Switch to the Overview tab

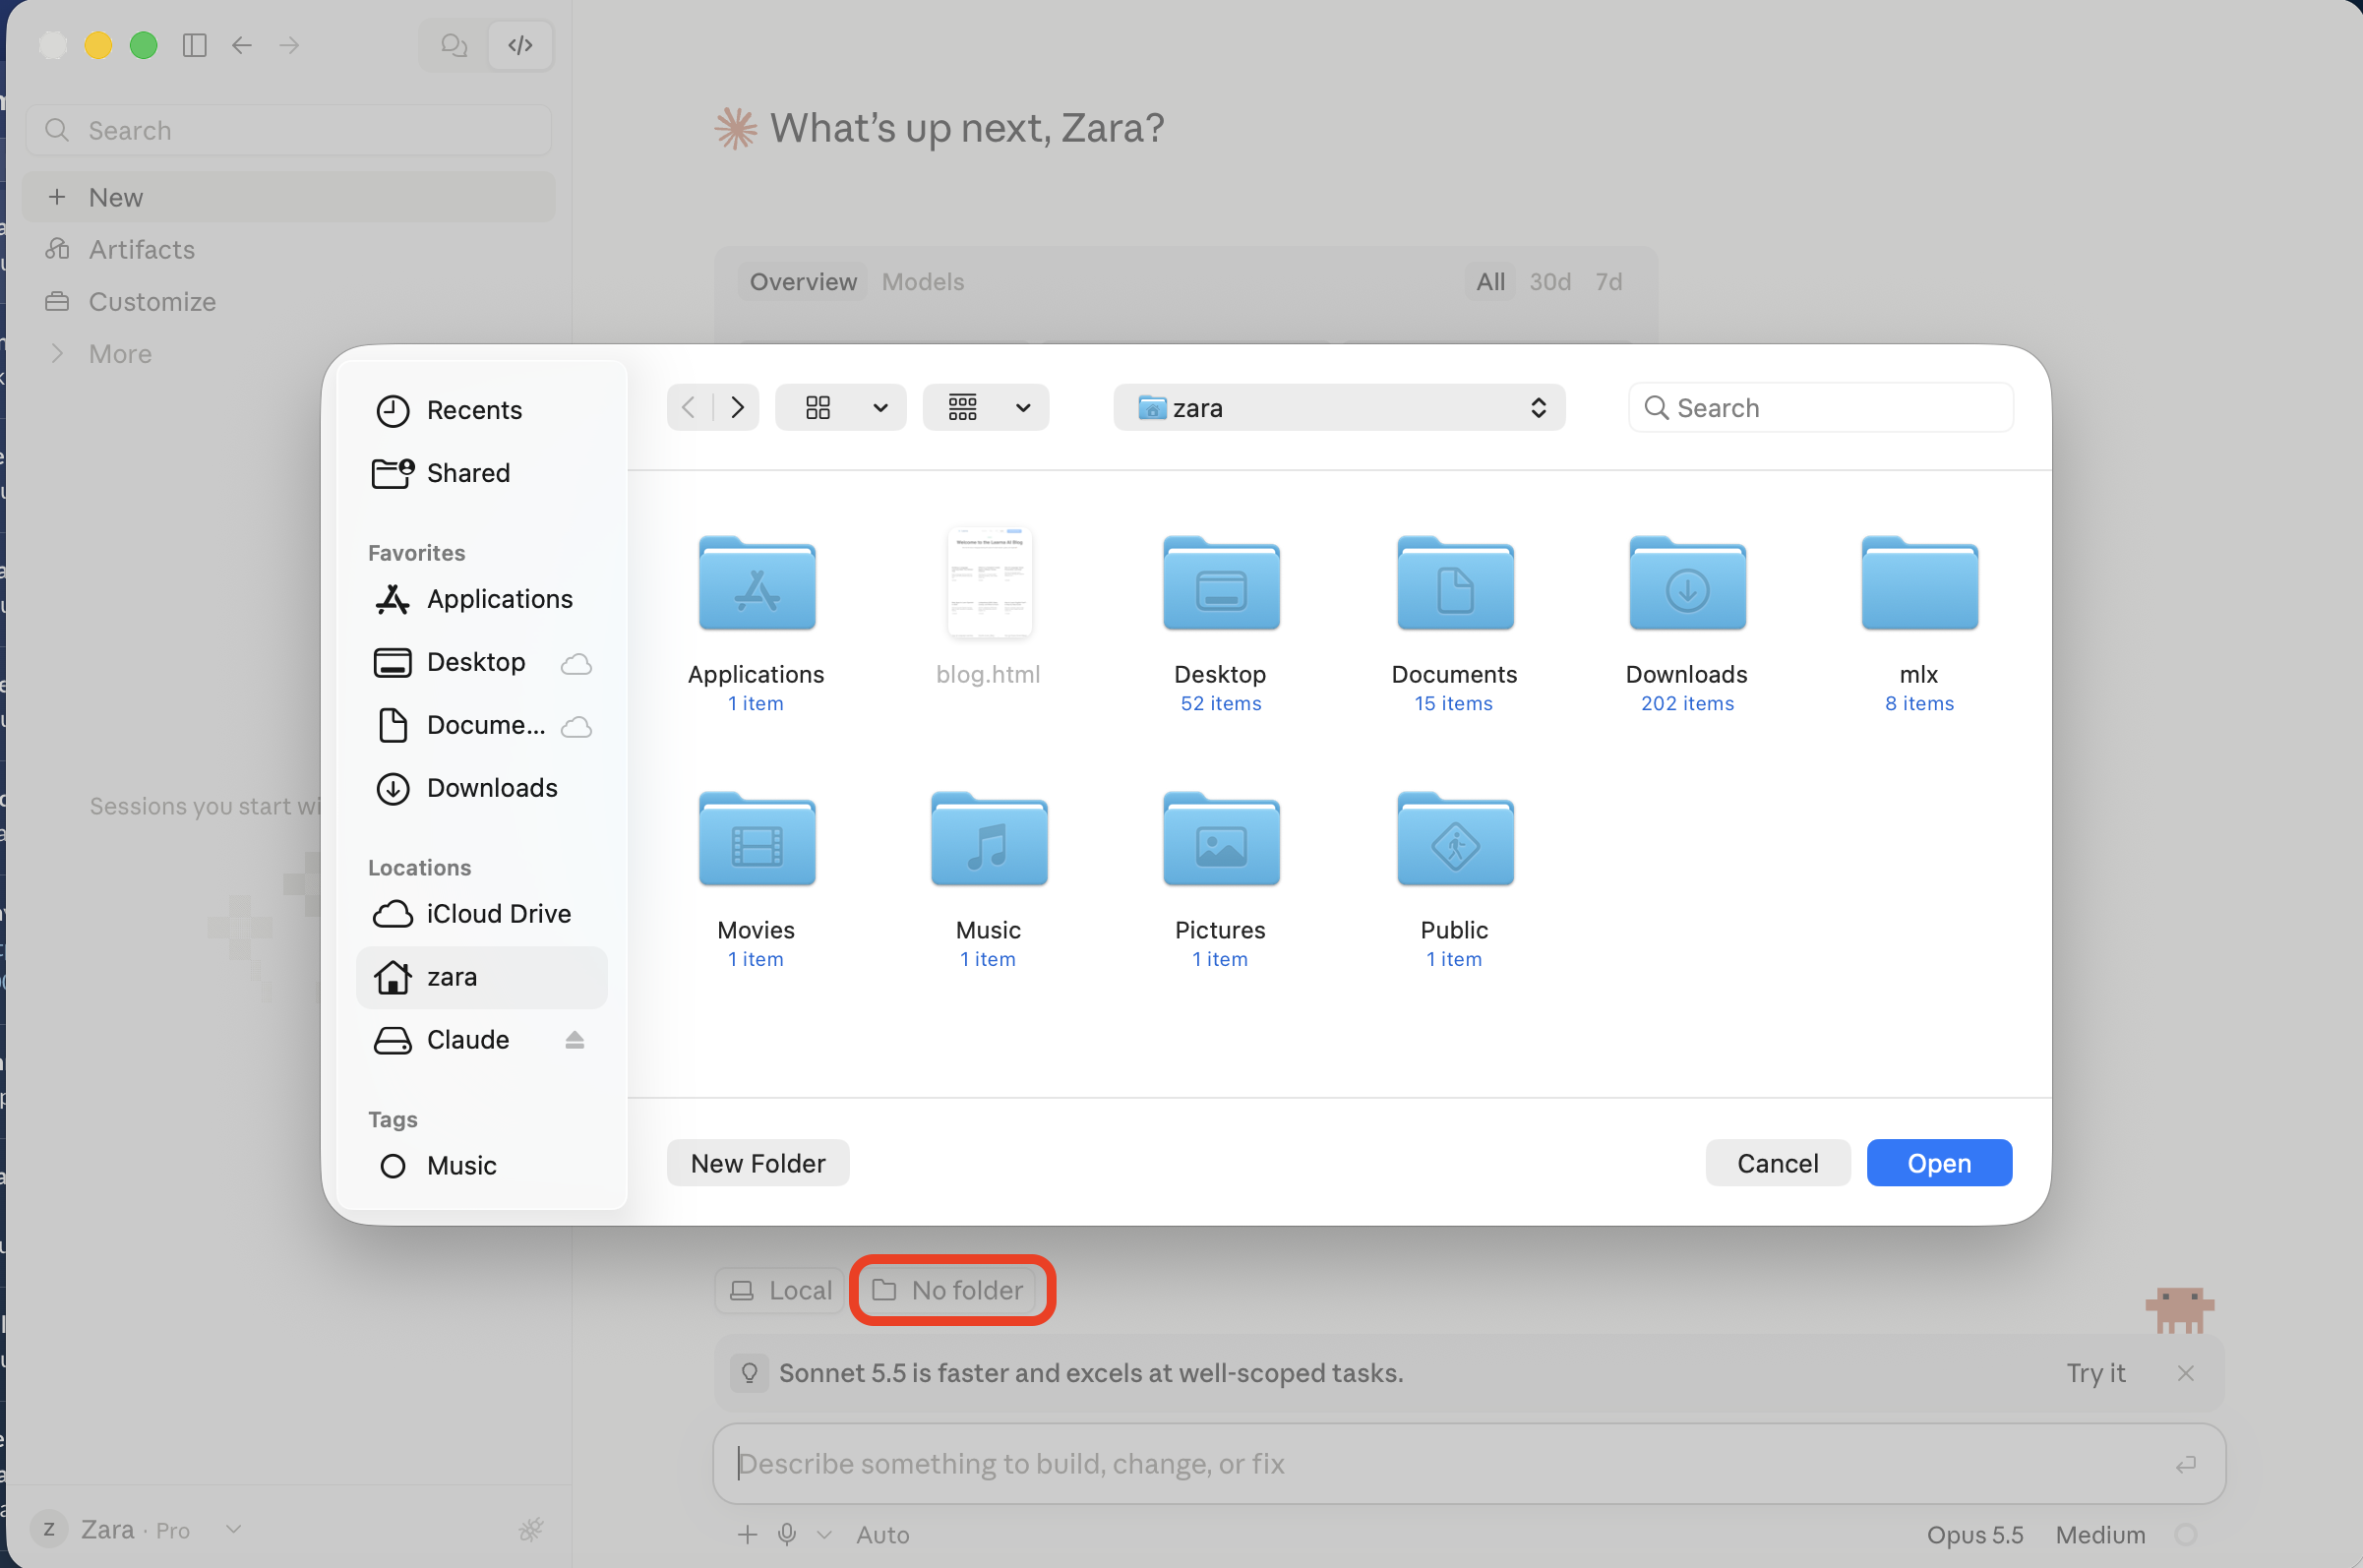click(x=803, y=282)
